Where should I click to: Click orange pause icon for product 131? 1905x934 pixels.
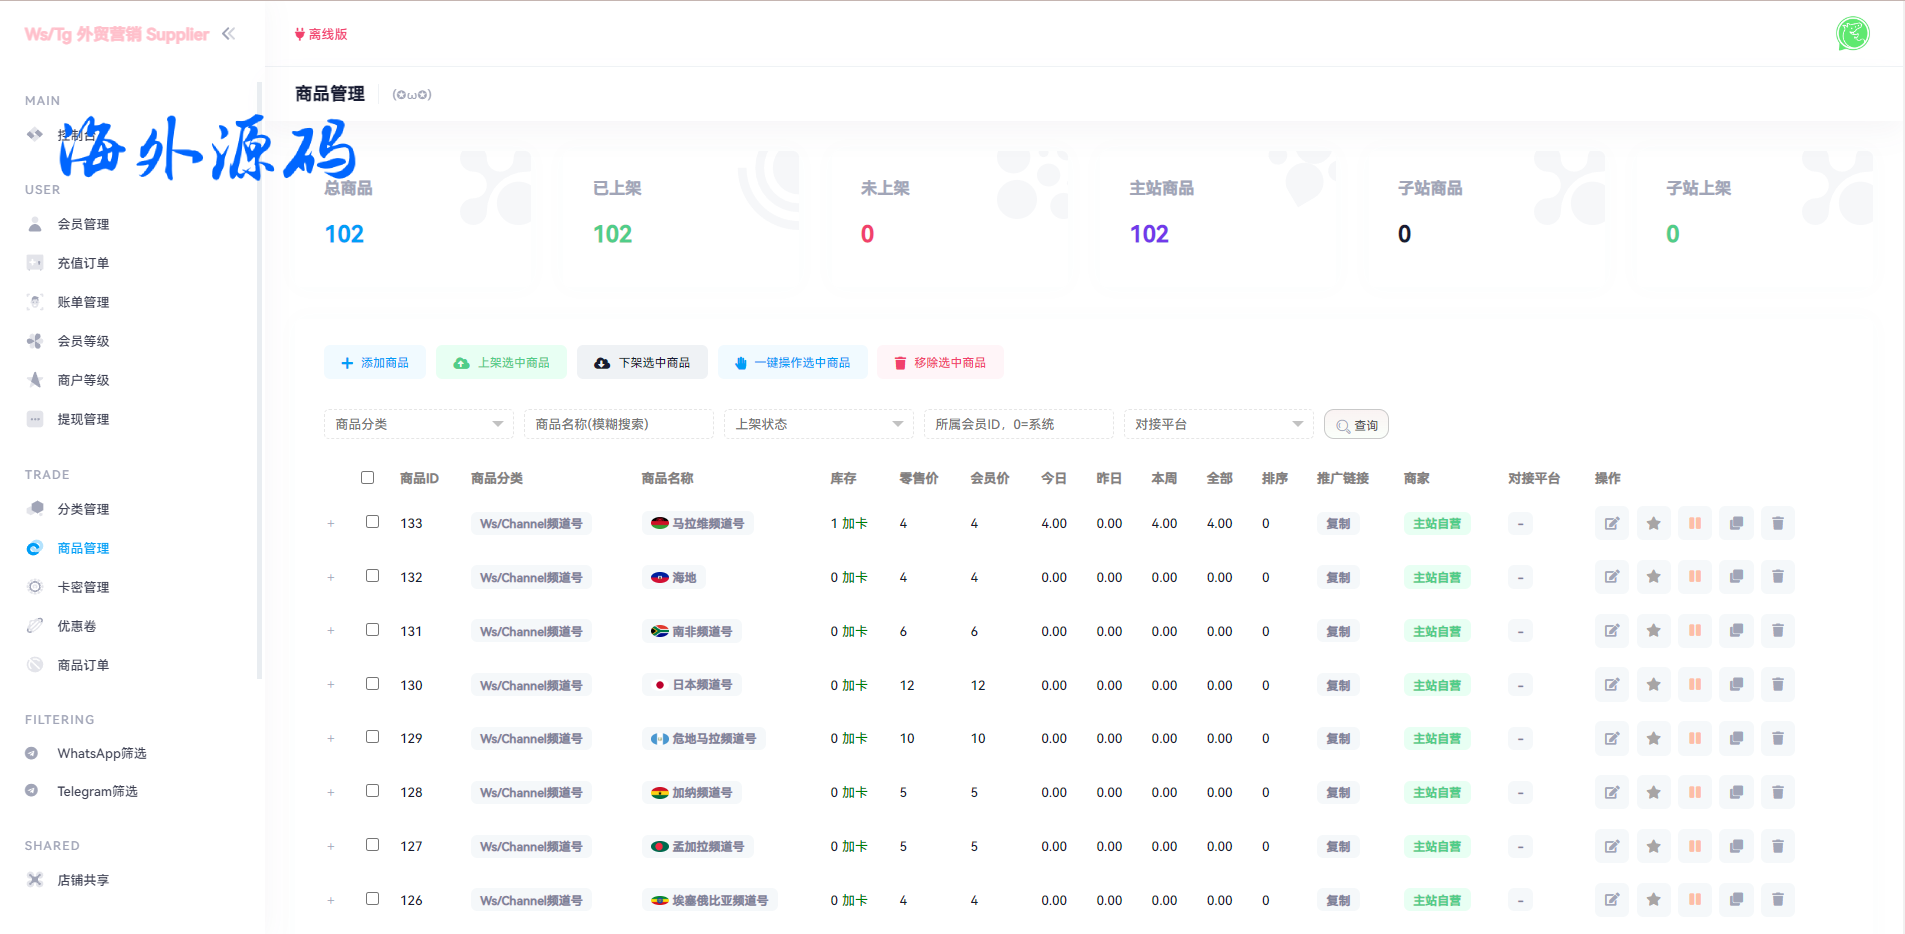tap(1694, 631)
